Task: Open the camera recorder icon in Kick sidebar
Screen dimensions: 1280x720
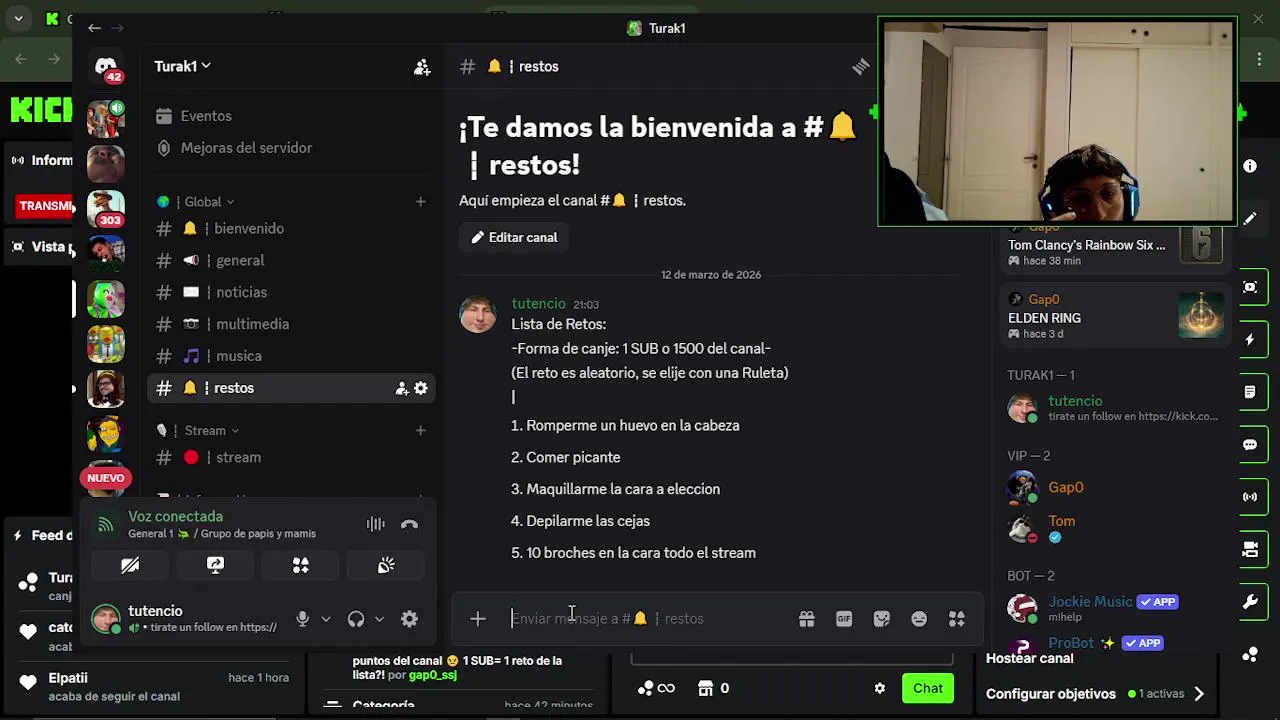Action: [1250, 550]
